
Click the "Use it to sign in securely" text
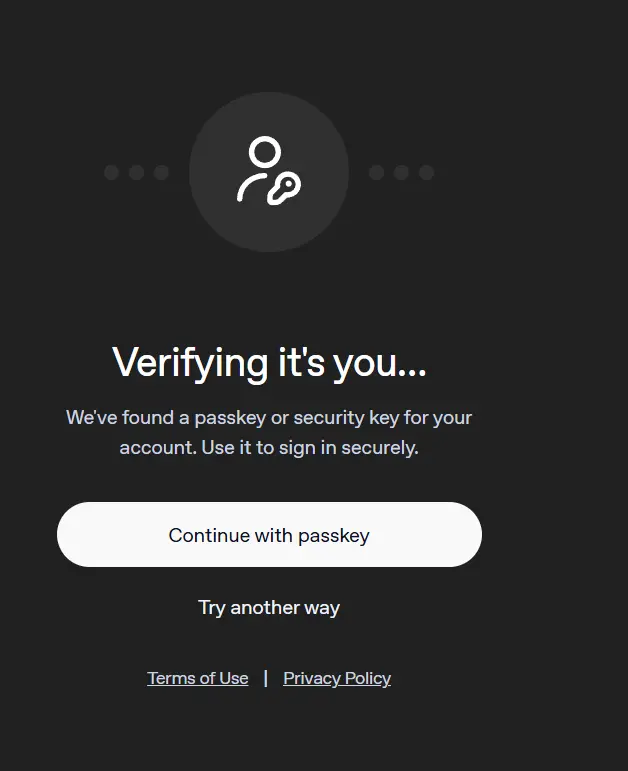310,448
